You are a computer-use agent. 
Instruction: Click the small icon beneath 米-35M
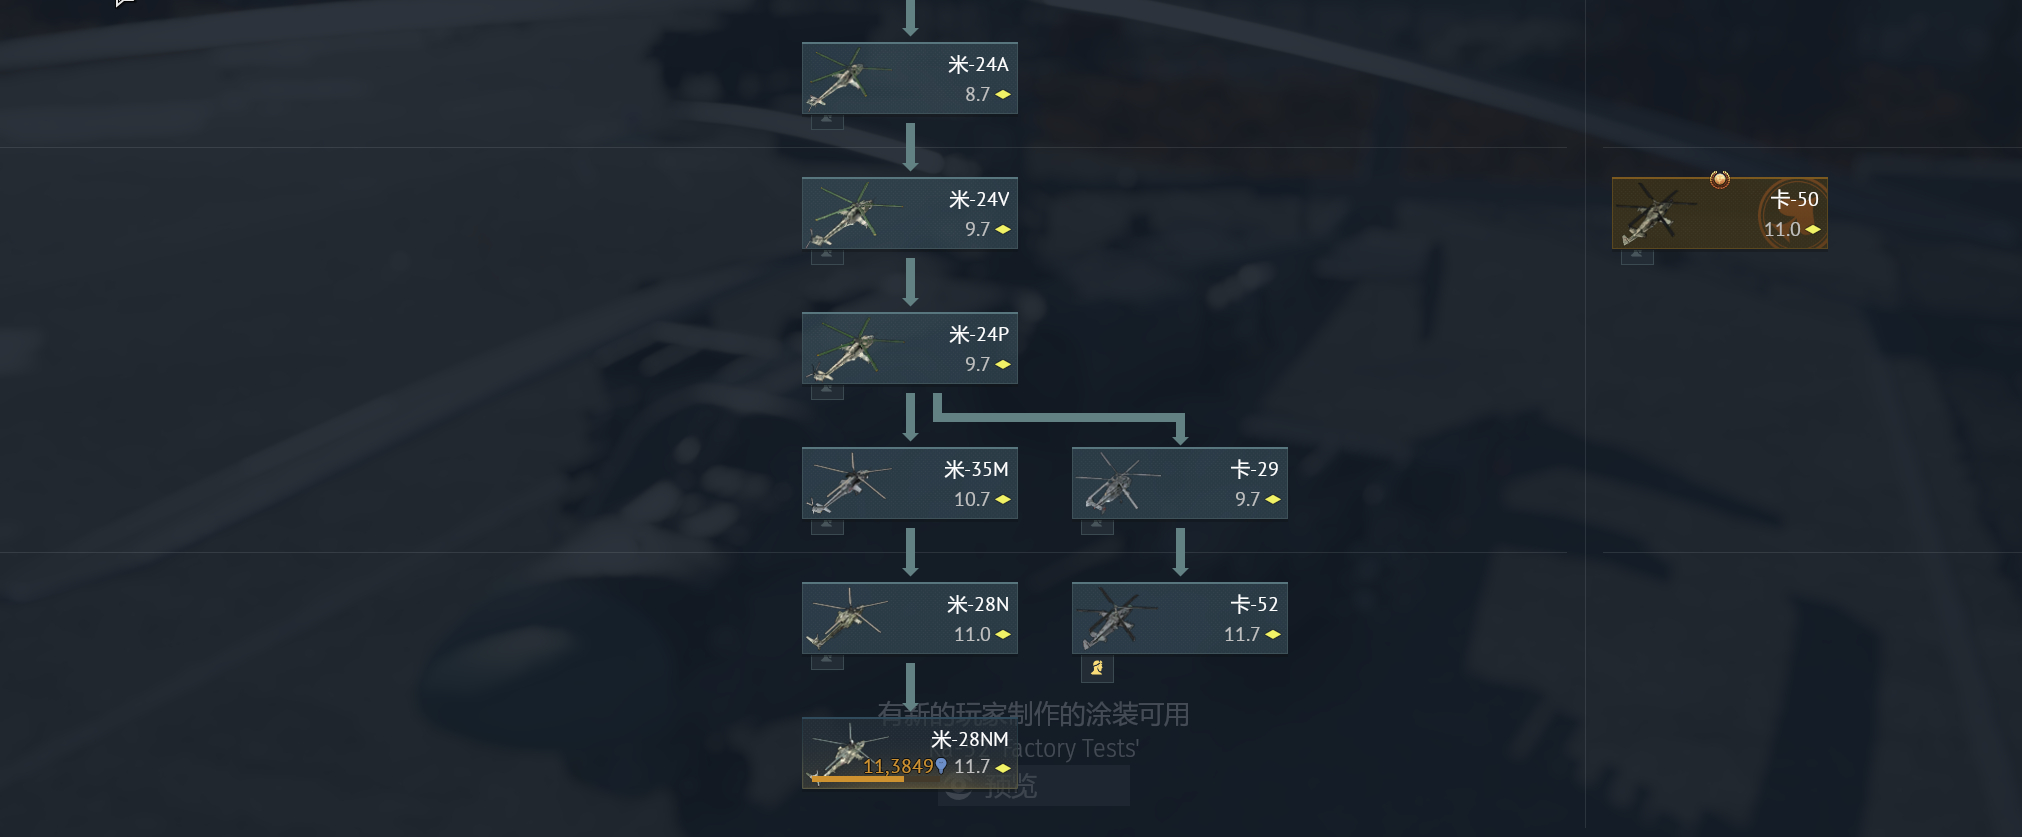click(827, 526)
